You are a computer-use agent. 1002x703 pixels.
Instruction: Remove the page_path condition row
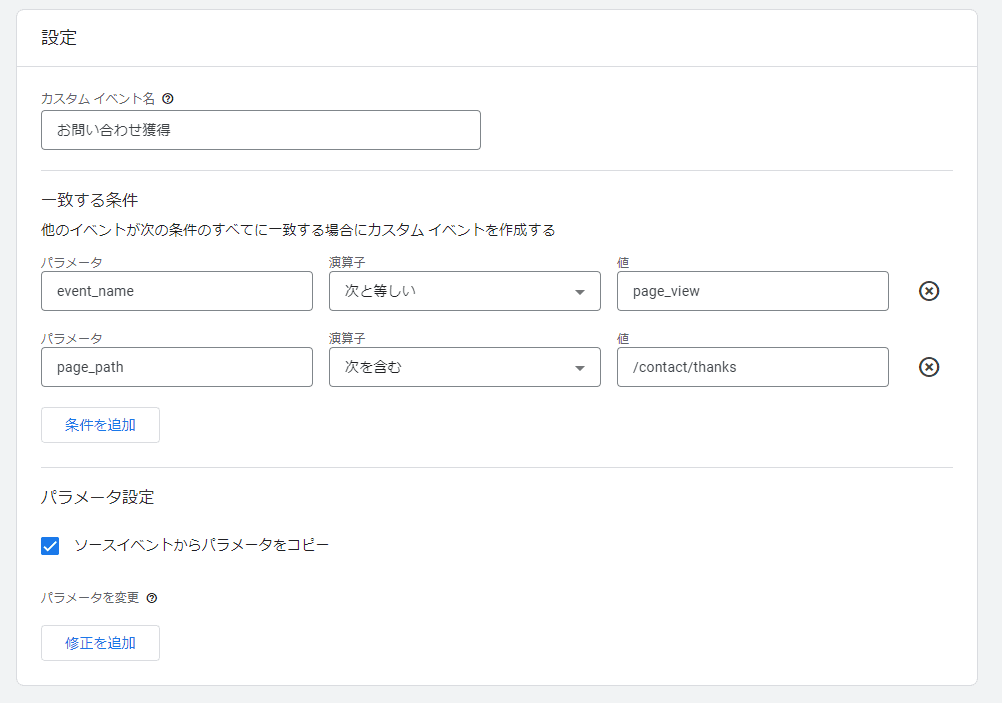pyautogui.click(x=929, y=367)
